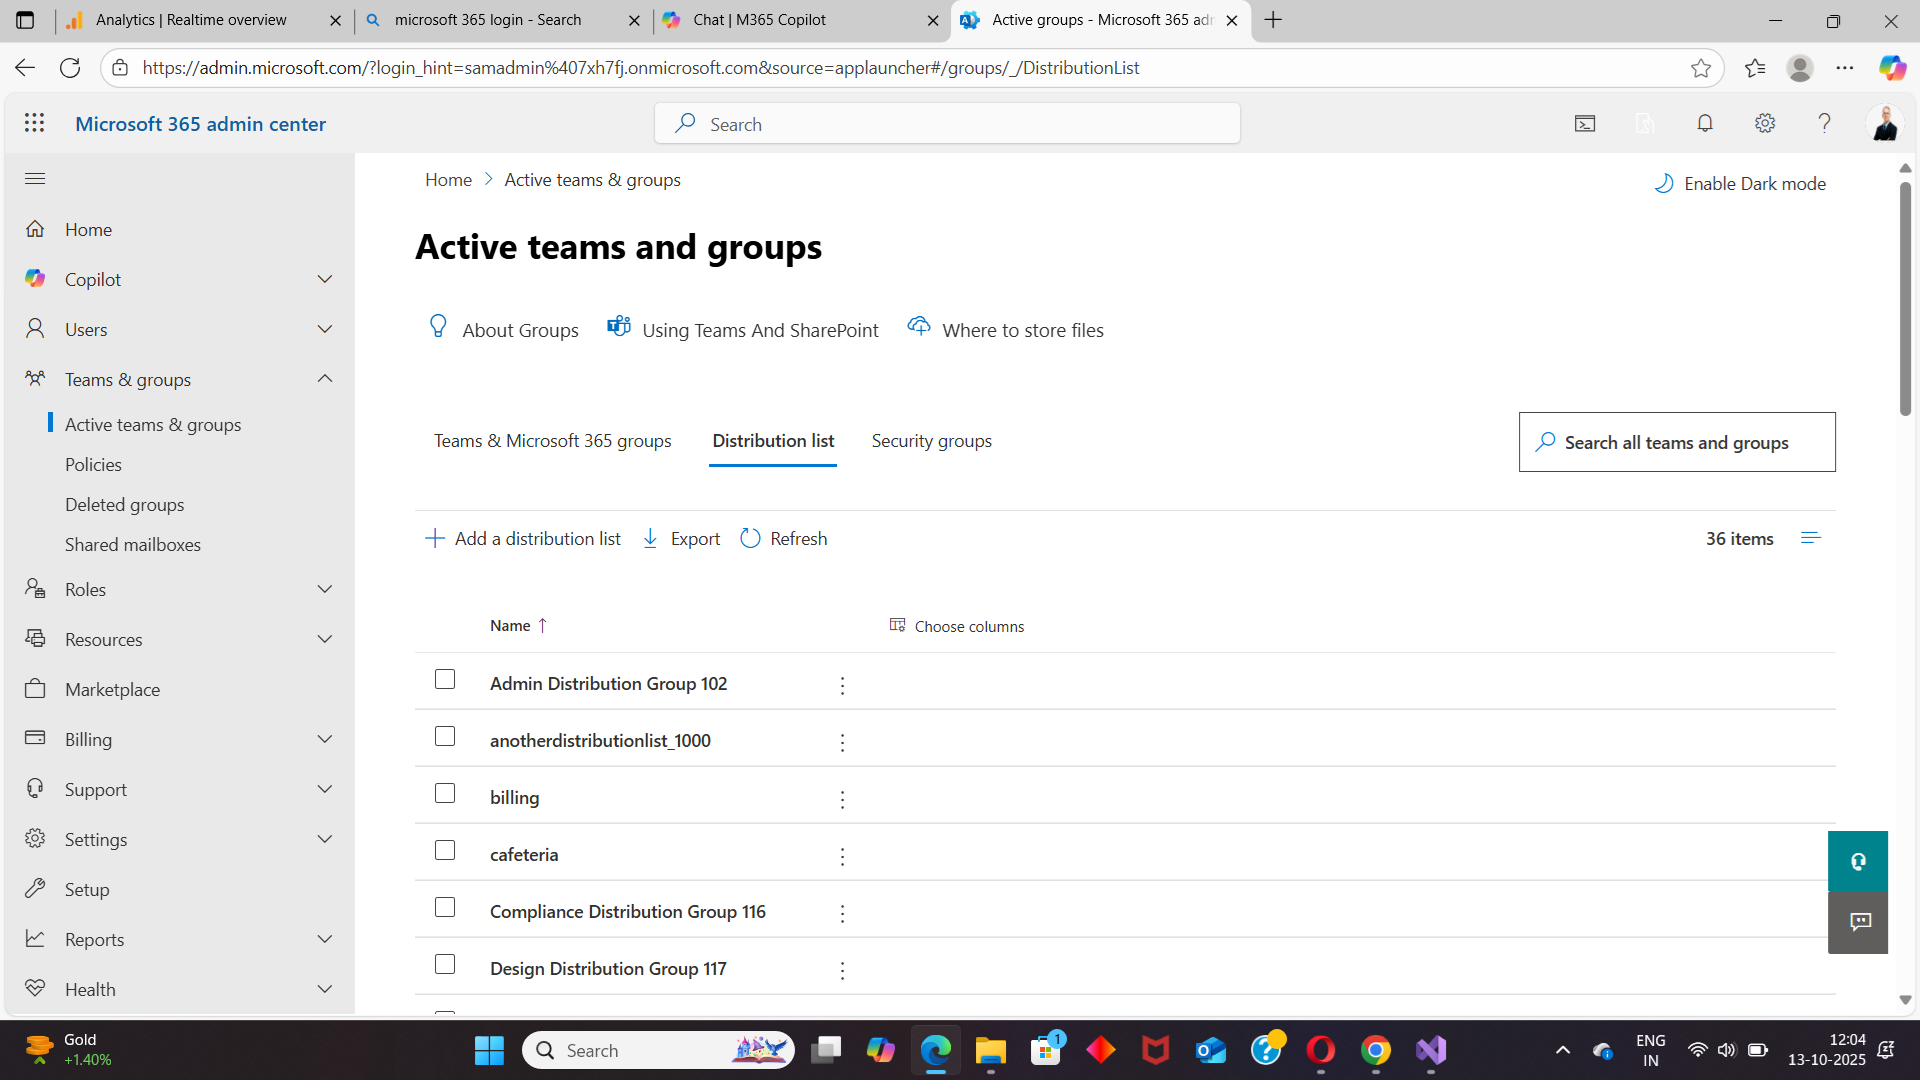Open the Cloud Shell icon in header
The image size is (1920, 1080).
[1585, 124]
